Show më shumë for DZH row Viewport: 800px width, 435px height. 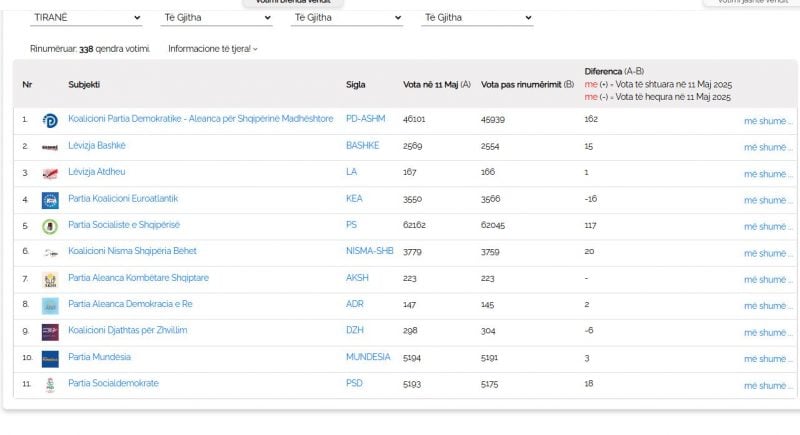pos(768,332)
